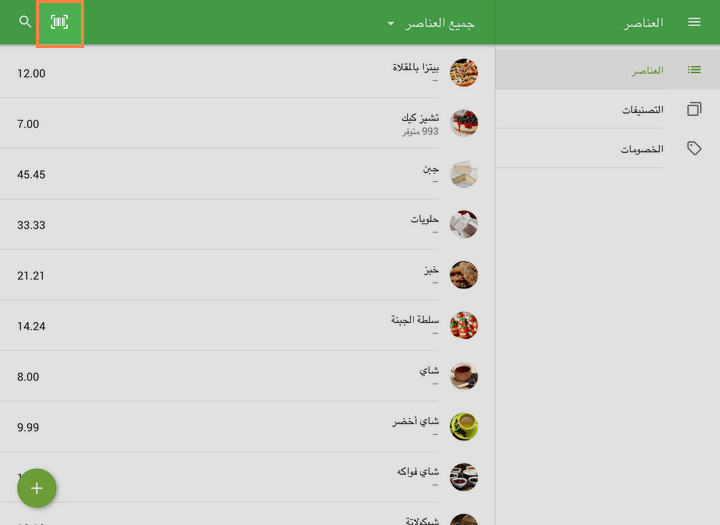
Task: Click the خبز item thumbnail
Action: (463, 275)
